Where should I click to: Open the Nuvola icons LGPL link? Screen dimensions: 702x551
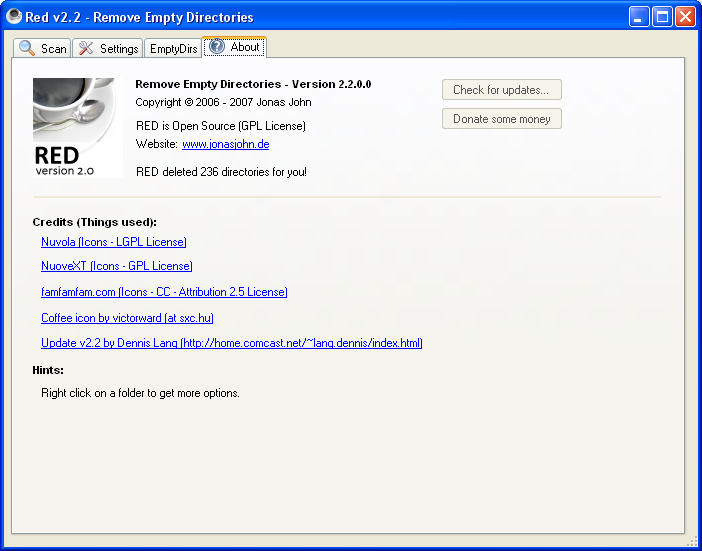pos(114,242)
